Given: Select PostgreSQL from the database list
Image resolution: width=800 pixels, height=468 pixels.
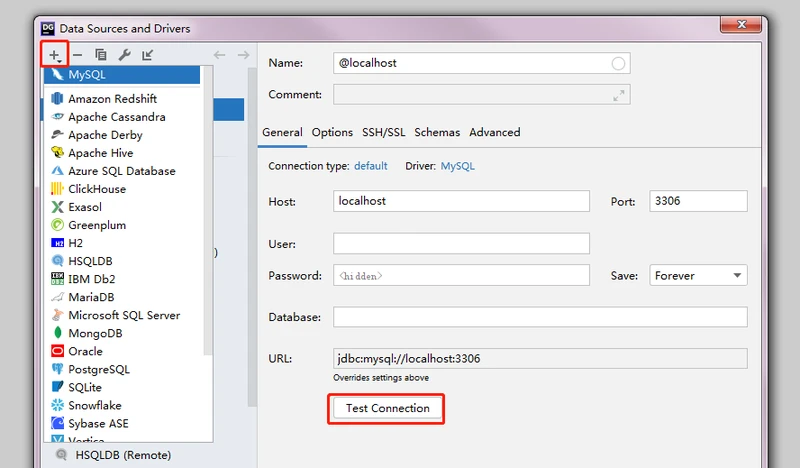Looking at the screenshot, I should pyautogui.click(x=98, y=369).
